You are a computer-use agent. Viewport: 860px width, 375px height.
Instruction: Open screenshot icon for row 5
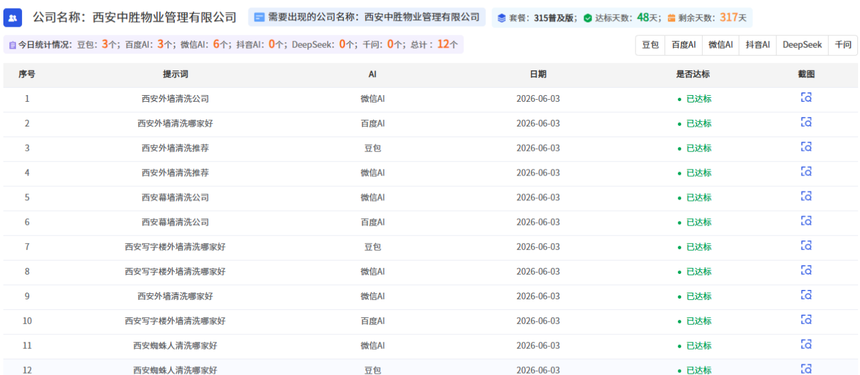click(x=806, y=196)
